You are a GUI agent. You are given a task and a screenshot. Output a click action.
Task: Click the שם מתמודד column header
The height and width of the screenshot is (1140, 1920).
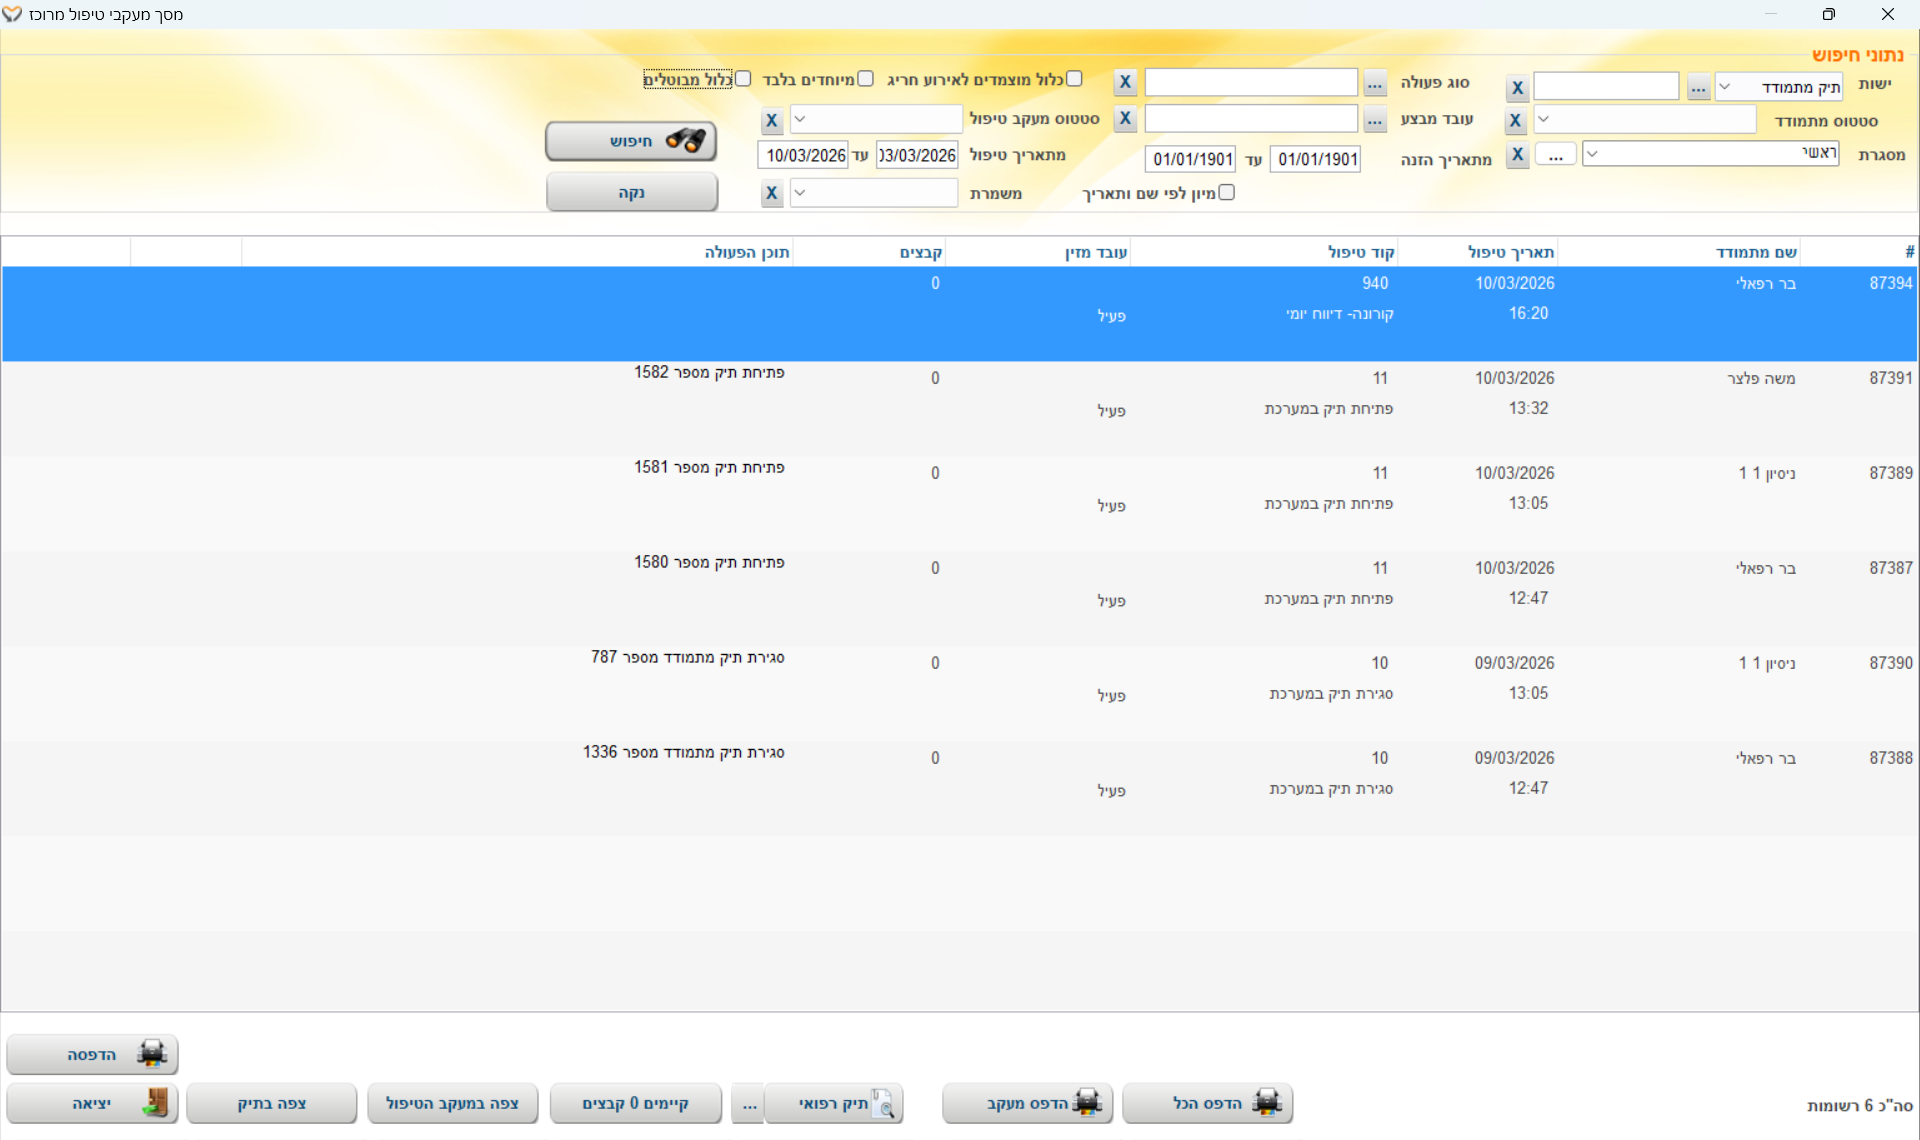click(1755, 252)
